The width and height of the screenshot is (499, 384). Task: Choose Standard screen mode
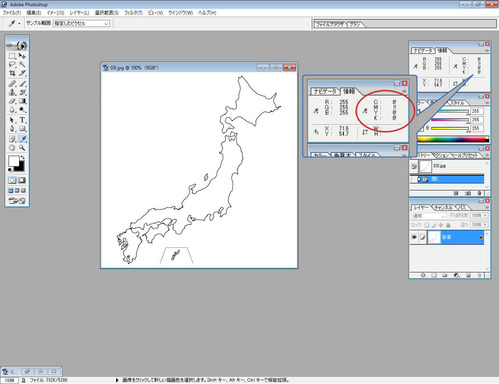[x=11, y=191]
